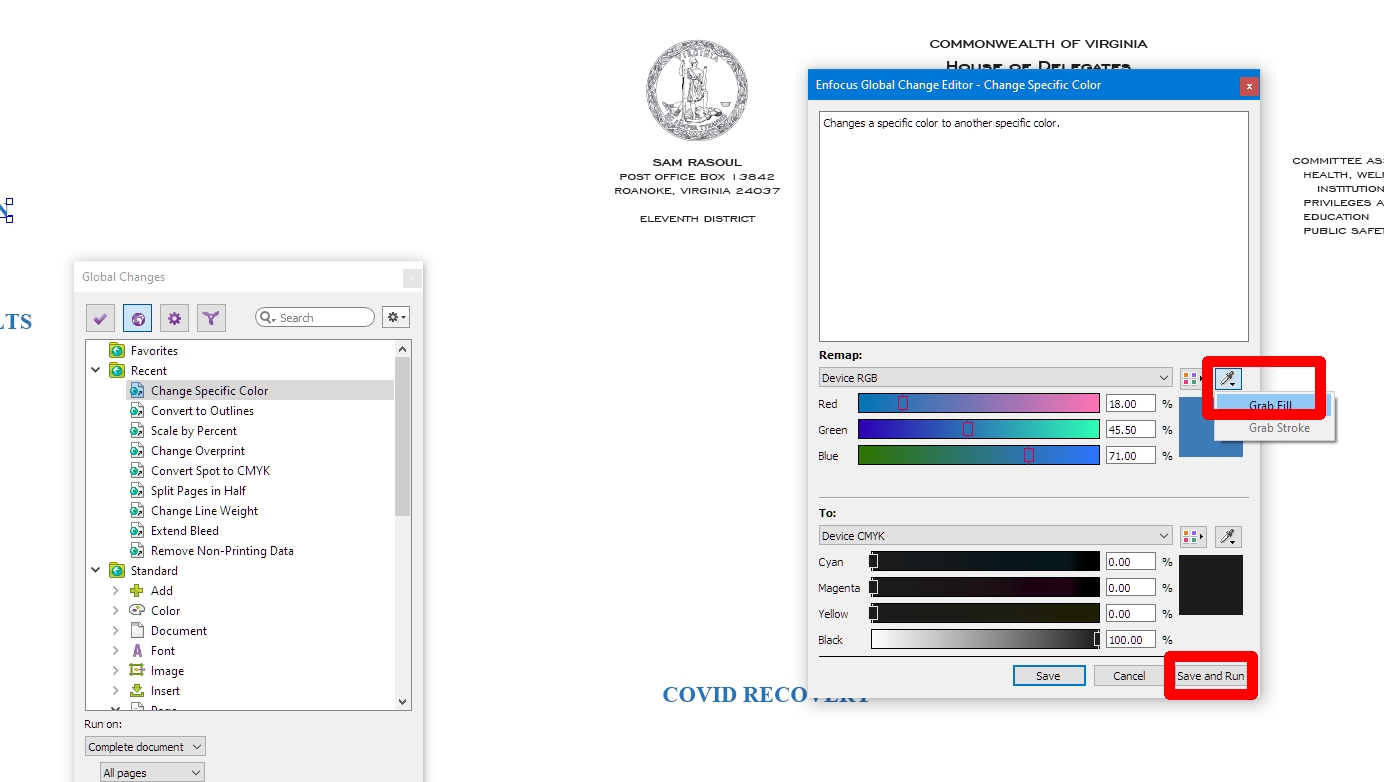Click the Remap eyedropper color picker icon
The width and height of the screenshot is (1384, 782).
1228,378
